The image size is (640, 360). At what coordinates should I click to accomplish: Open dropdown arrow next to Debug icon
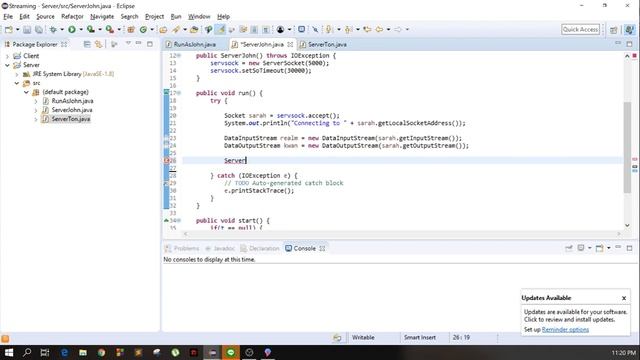click(62, 29)
